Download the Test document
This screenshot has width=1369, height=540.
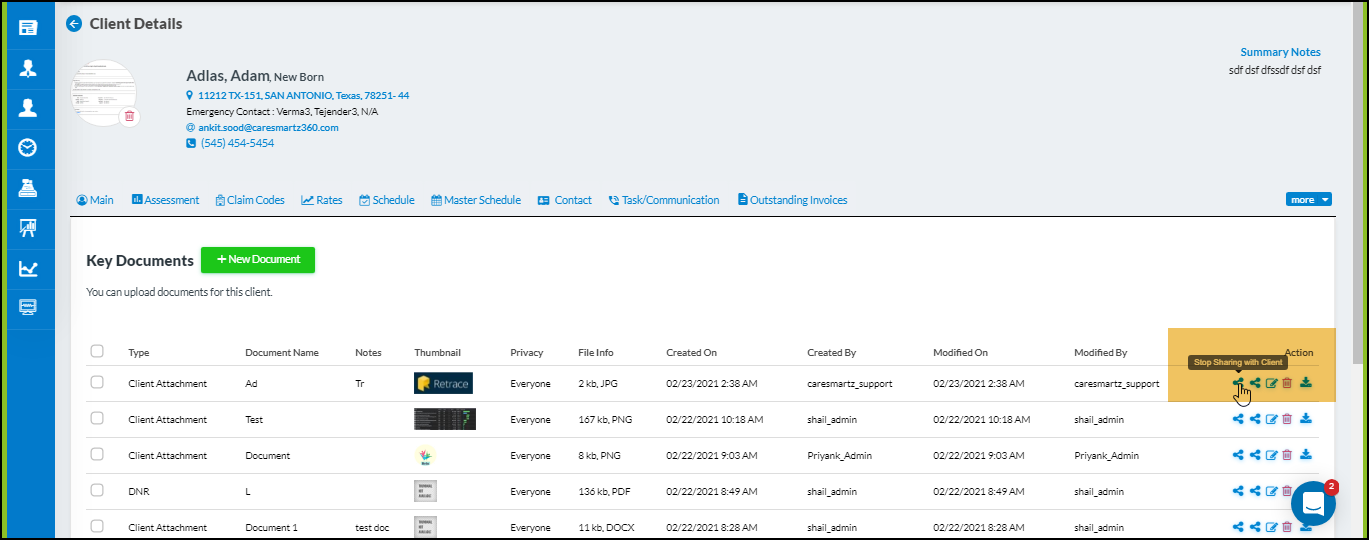[x=1306, y=419]
